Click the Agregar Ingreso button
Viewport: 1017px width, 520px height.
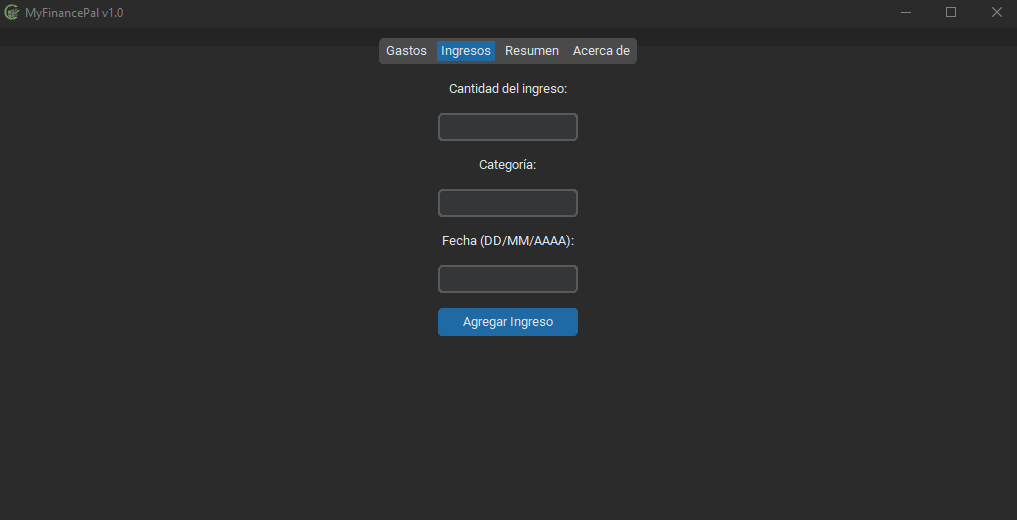(x=508, y=322)
